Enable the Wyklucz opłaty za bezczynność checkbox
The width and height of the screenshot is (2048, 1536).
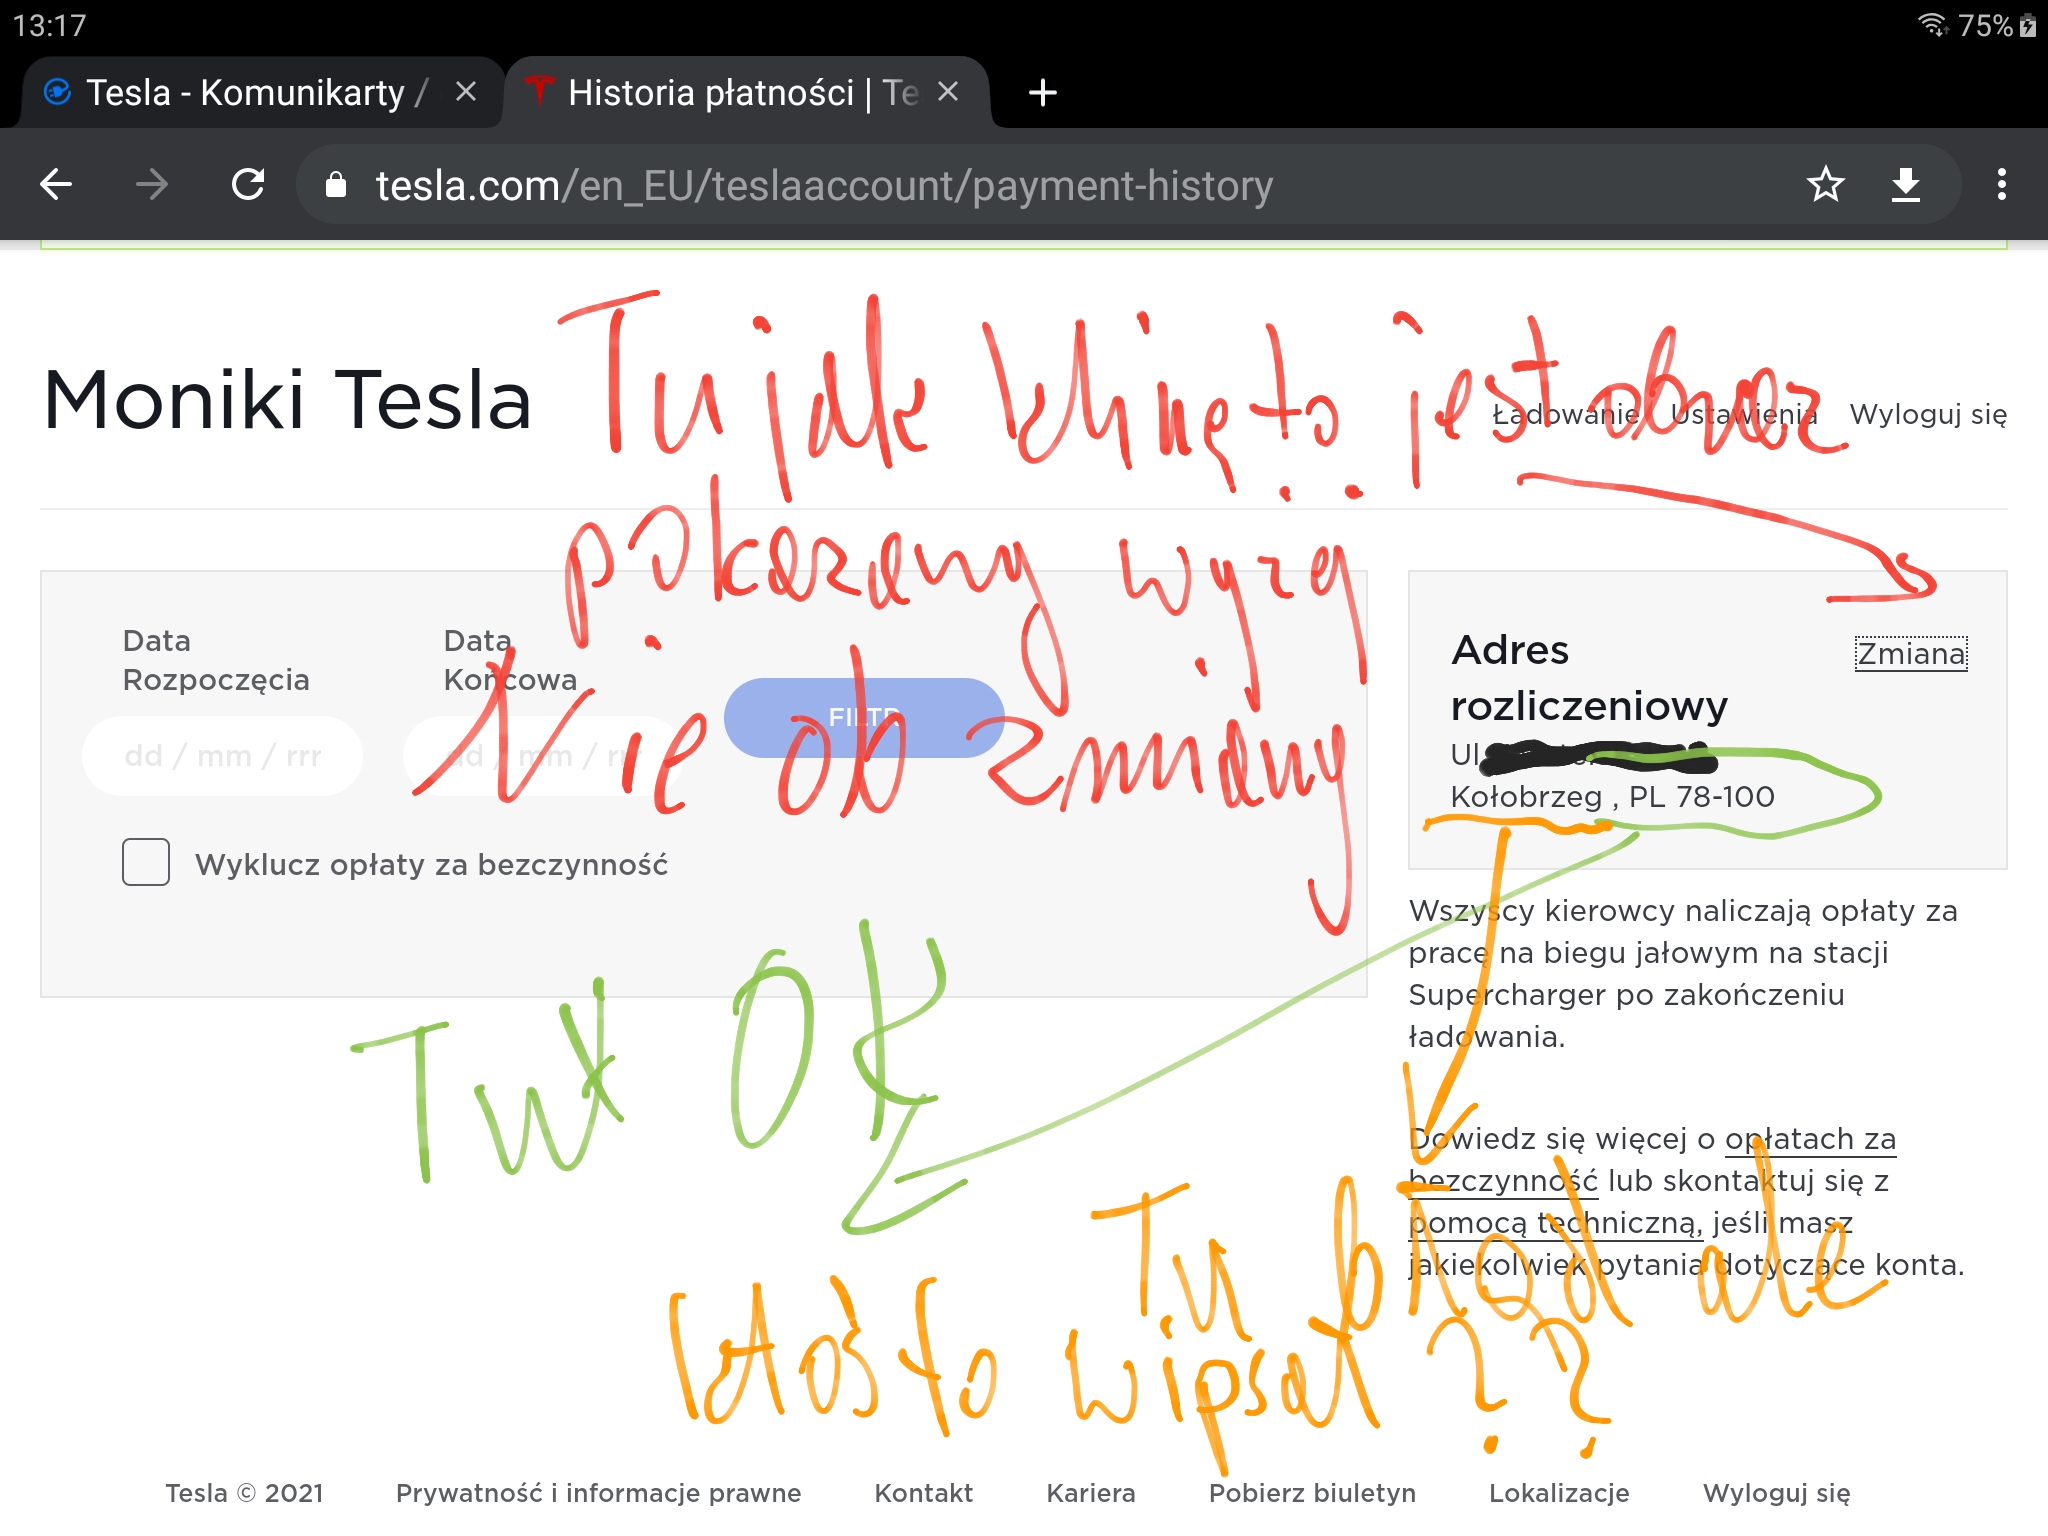pyautogui.click(x=146, y=862)
